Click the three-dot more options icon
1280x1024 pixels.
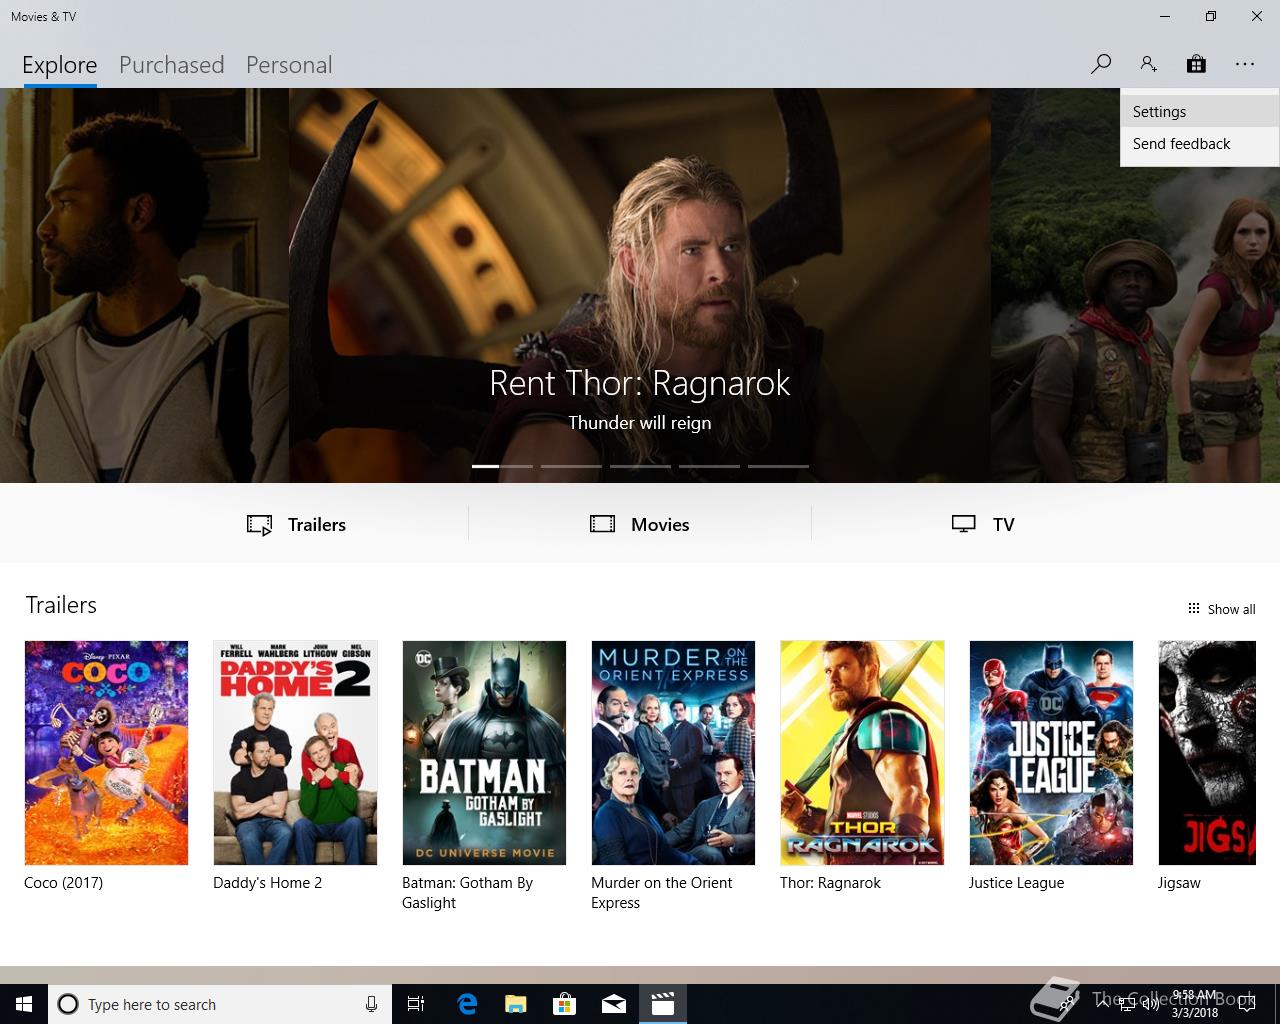tap(1244, 64)
